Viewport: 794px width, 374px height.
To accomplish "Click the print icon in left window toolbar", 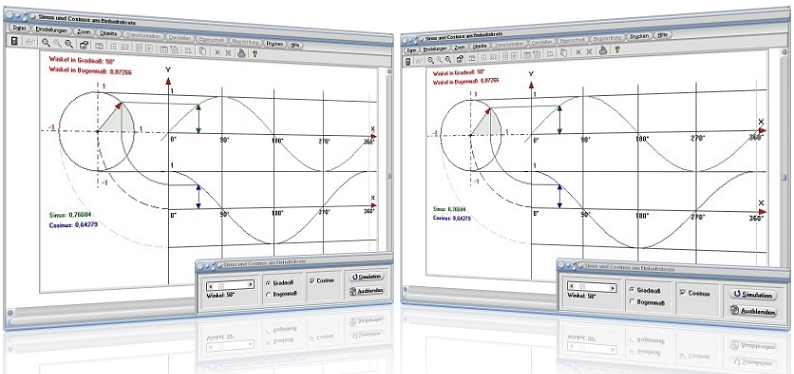I will (x=242, y=52).
